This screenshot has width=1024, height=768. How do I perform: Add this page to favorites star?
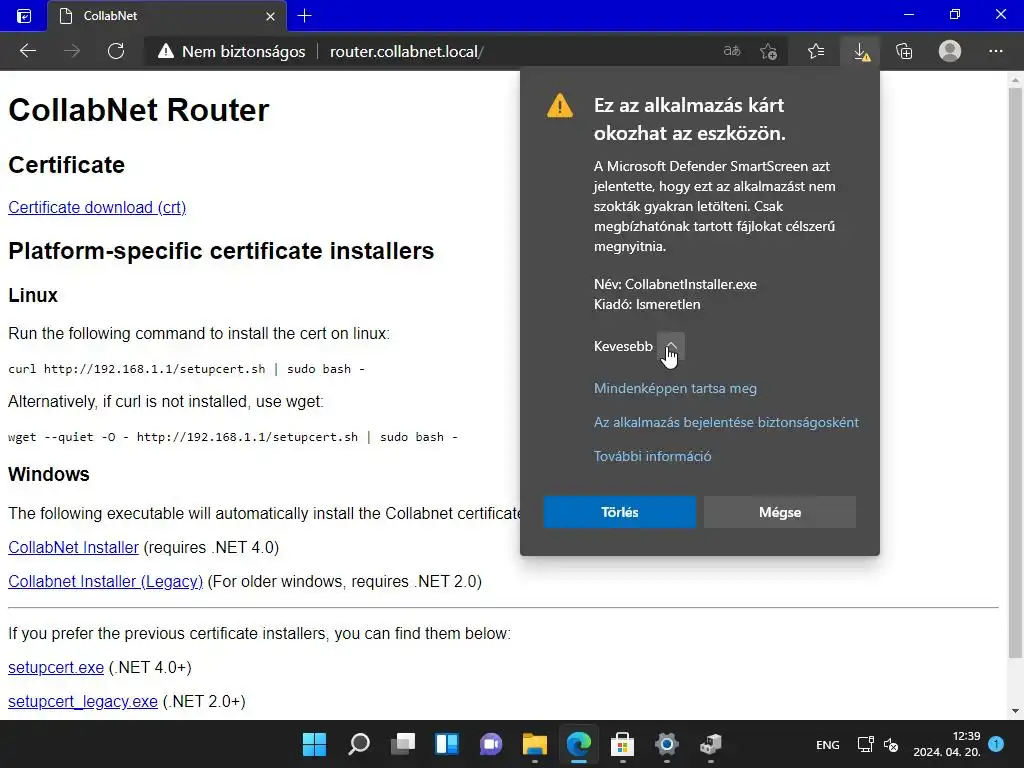click(x=769, y=51)
